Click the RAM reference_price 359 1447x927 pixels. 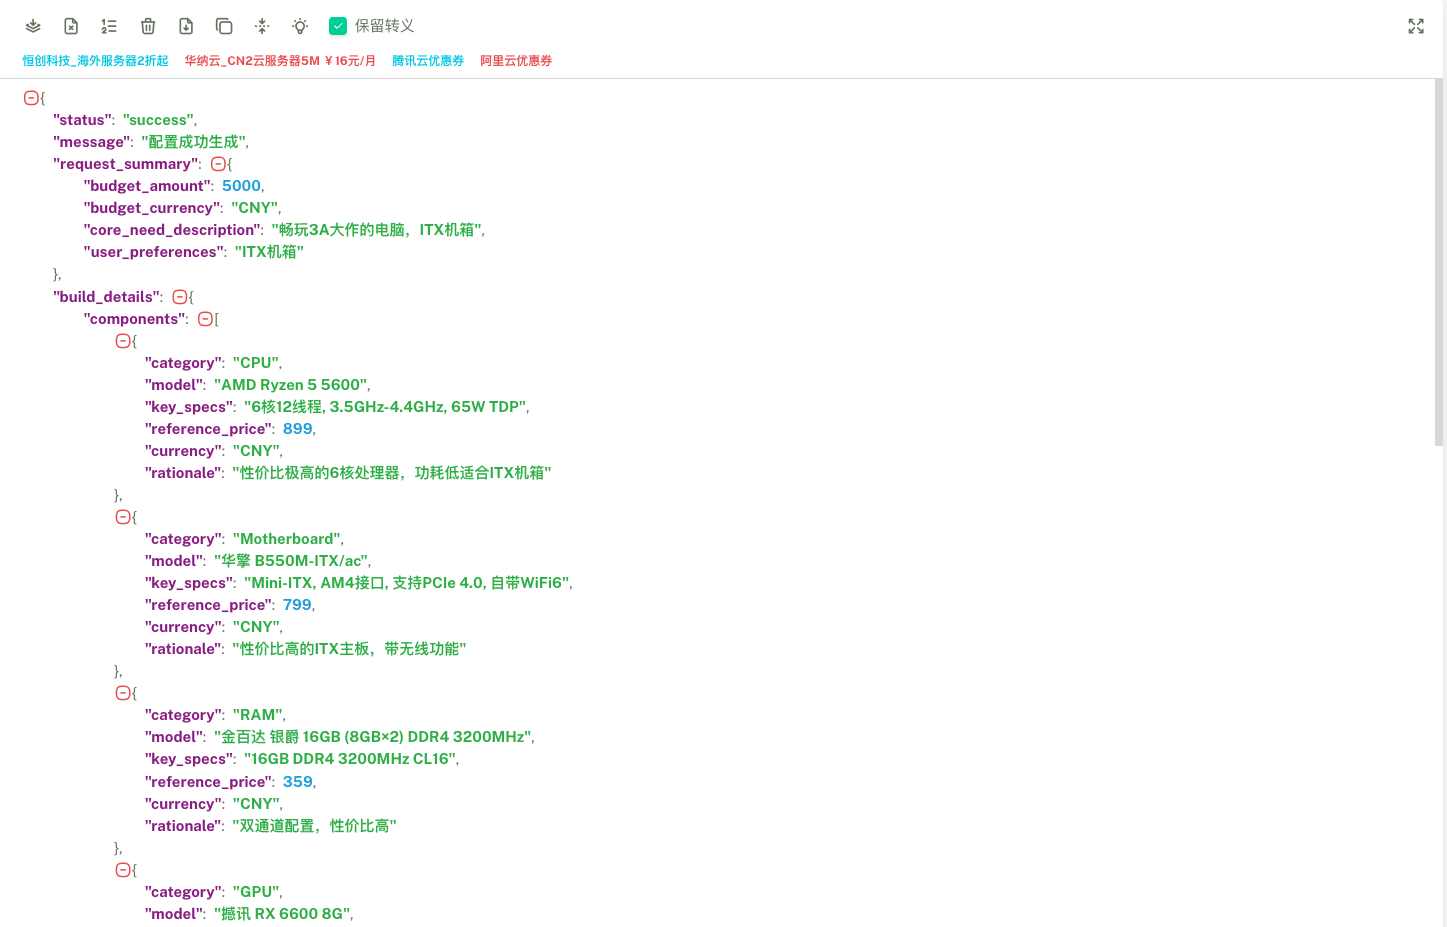click(297, 782)
